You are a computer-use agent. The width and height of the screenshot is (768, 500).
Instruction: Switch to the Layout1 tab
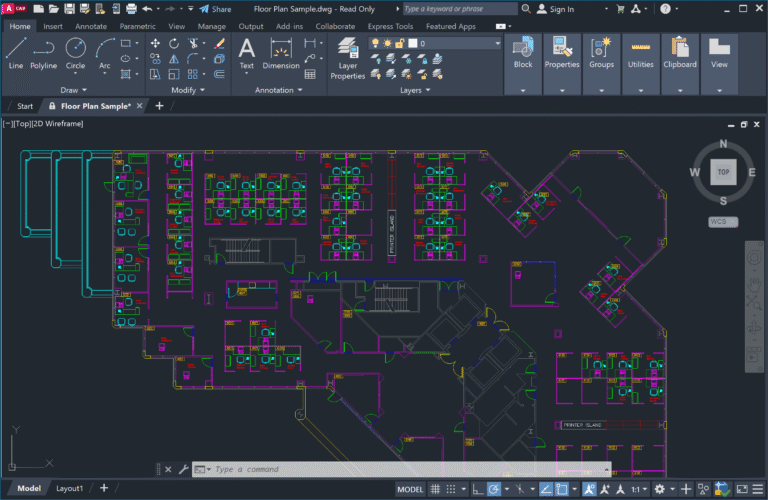click(69, 488)
